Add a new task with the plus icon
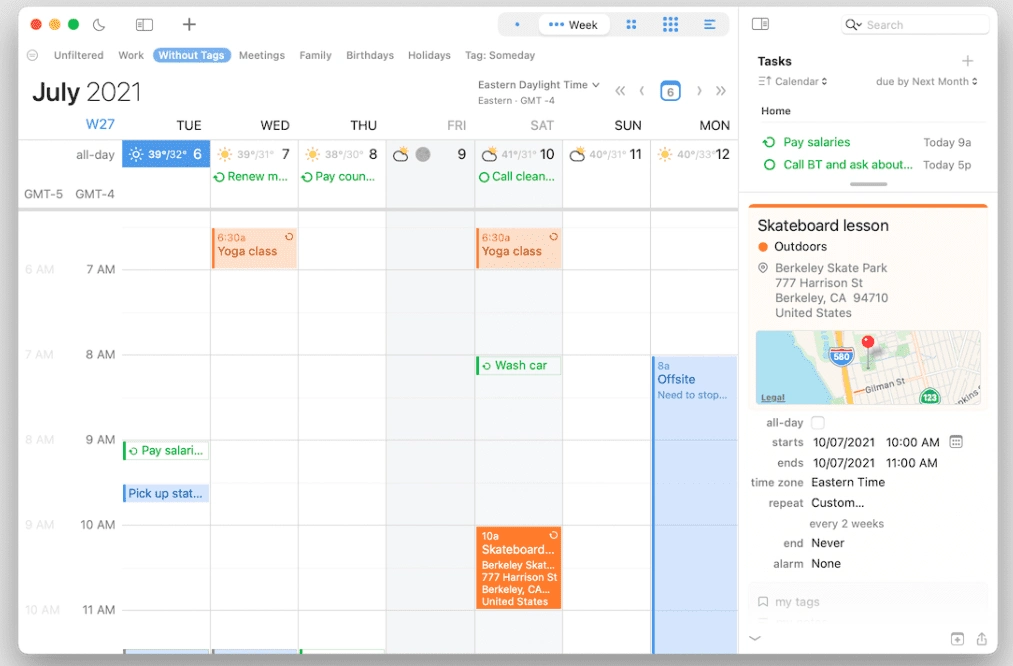 click(x=967, y=61)
